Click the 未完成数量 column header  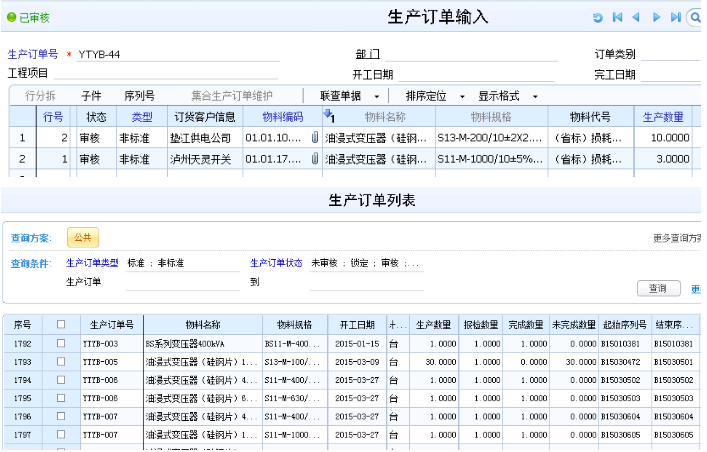(x=574, y=324)
